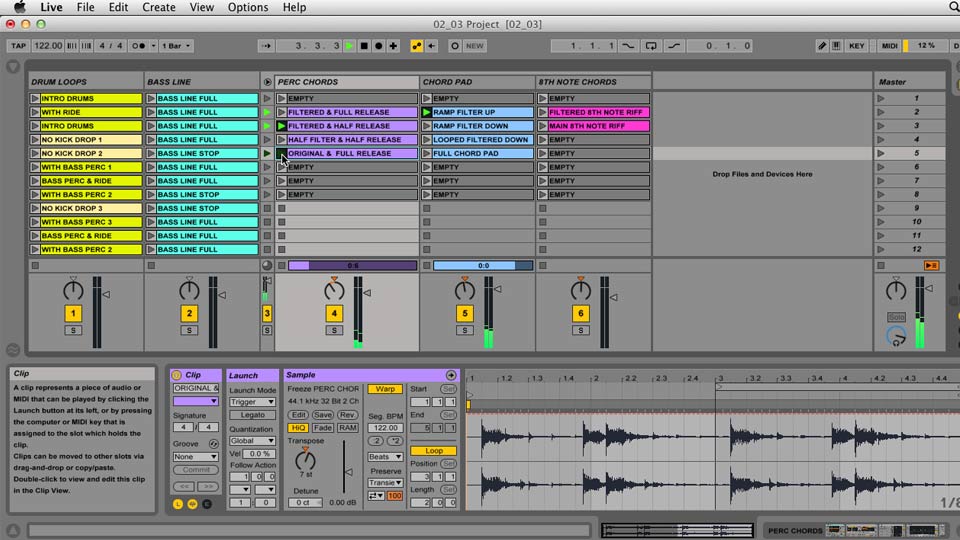Toggle the computer MIDI keyboard icon
Image resolution: width=960 pixels, height=540 pixels.
[x=836, y=46]
